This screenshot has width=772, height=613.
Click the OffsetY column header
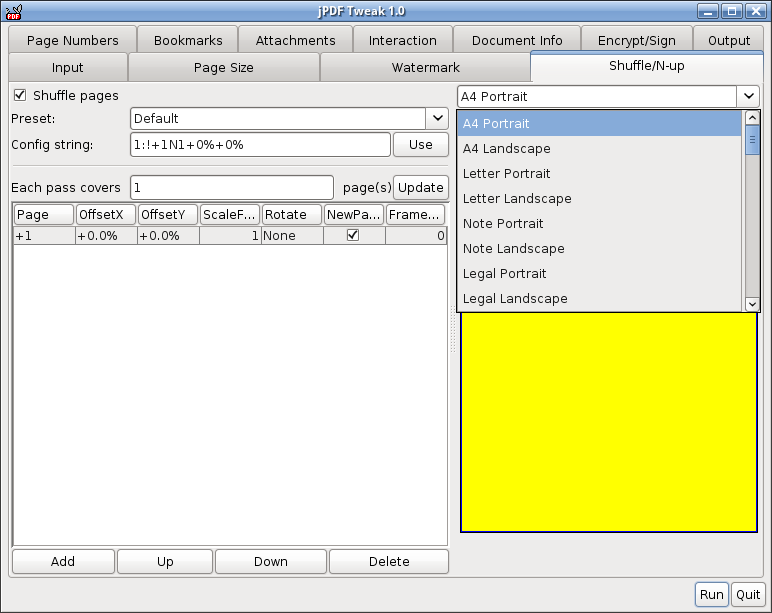(167, 215)
